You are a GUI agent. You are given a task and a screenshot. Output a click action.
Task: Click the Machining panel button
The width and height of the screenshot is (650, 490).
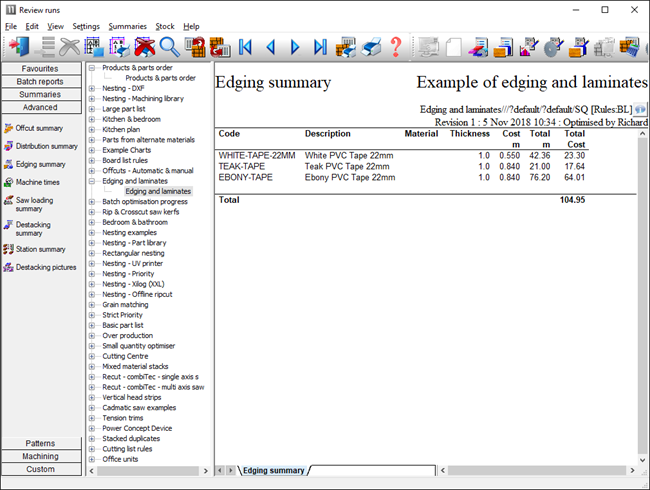pyautogui.click(x=41, y=456)
